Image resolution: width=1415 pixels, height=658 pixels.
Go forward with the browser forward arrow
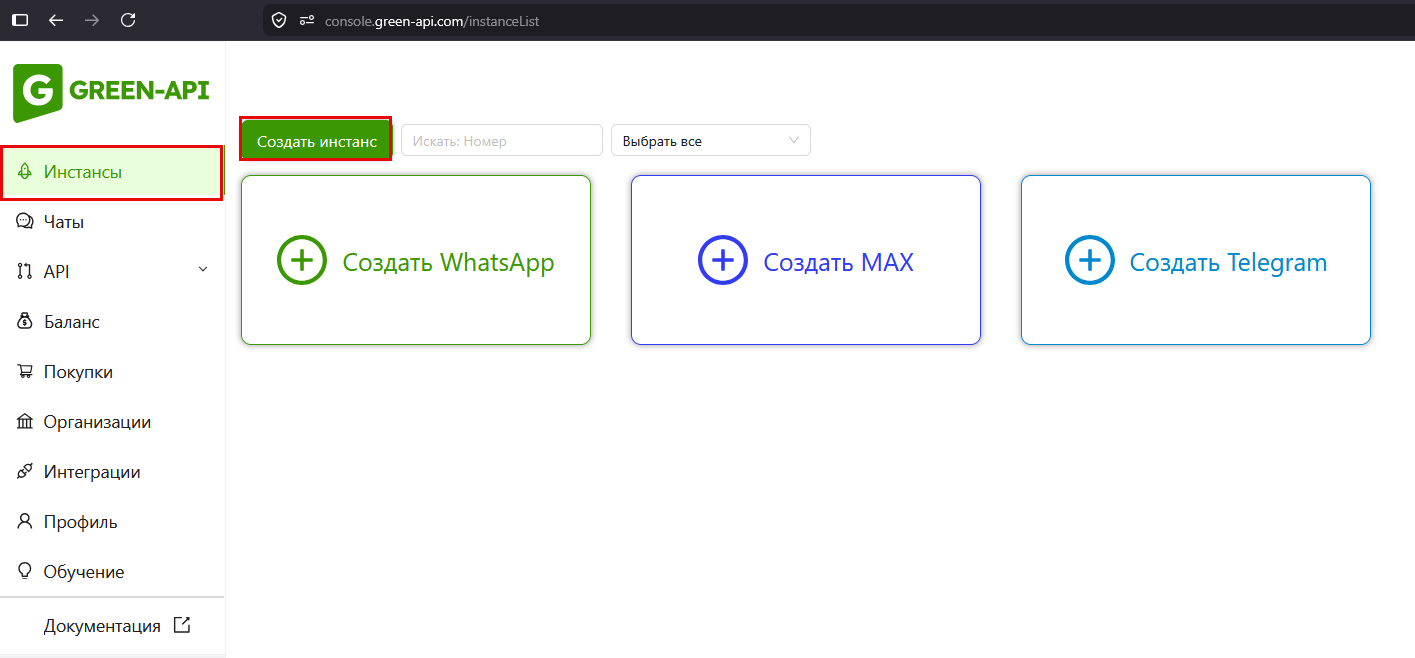coord(92,20)
